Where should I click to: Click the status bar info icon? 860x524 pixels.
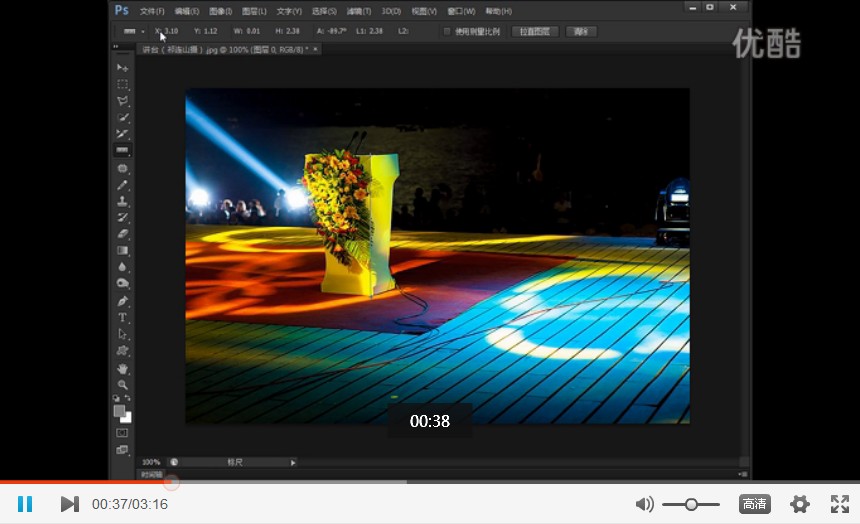174,462
